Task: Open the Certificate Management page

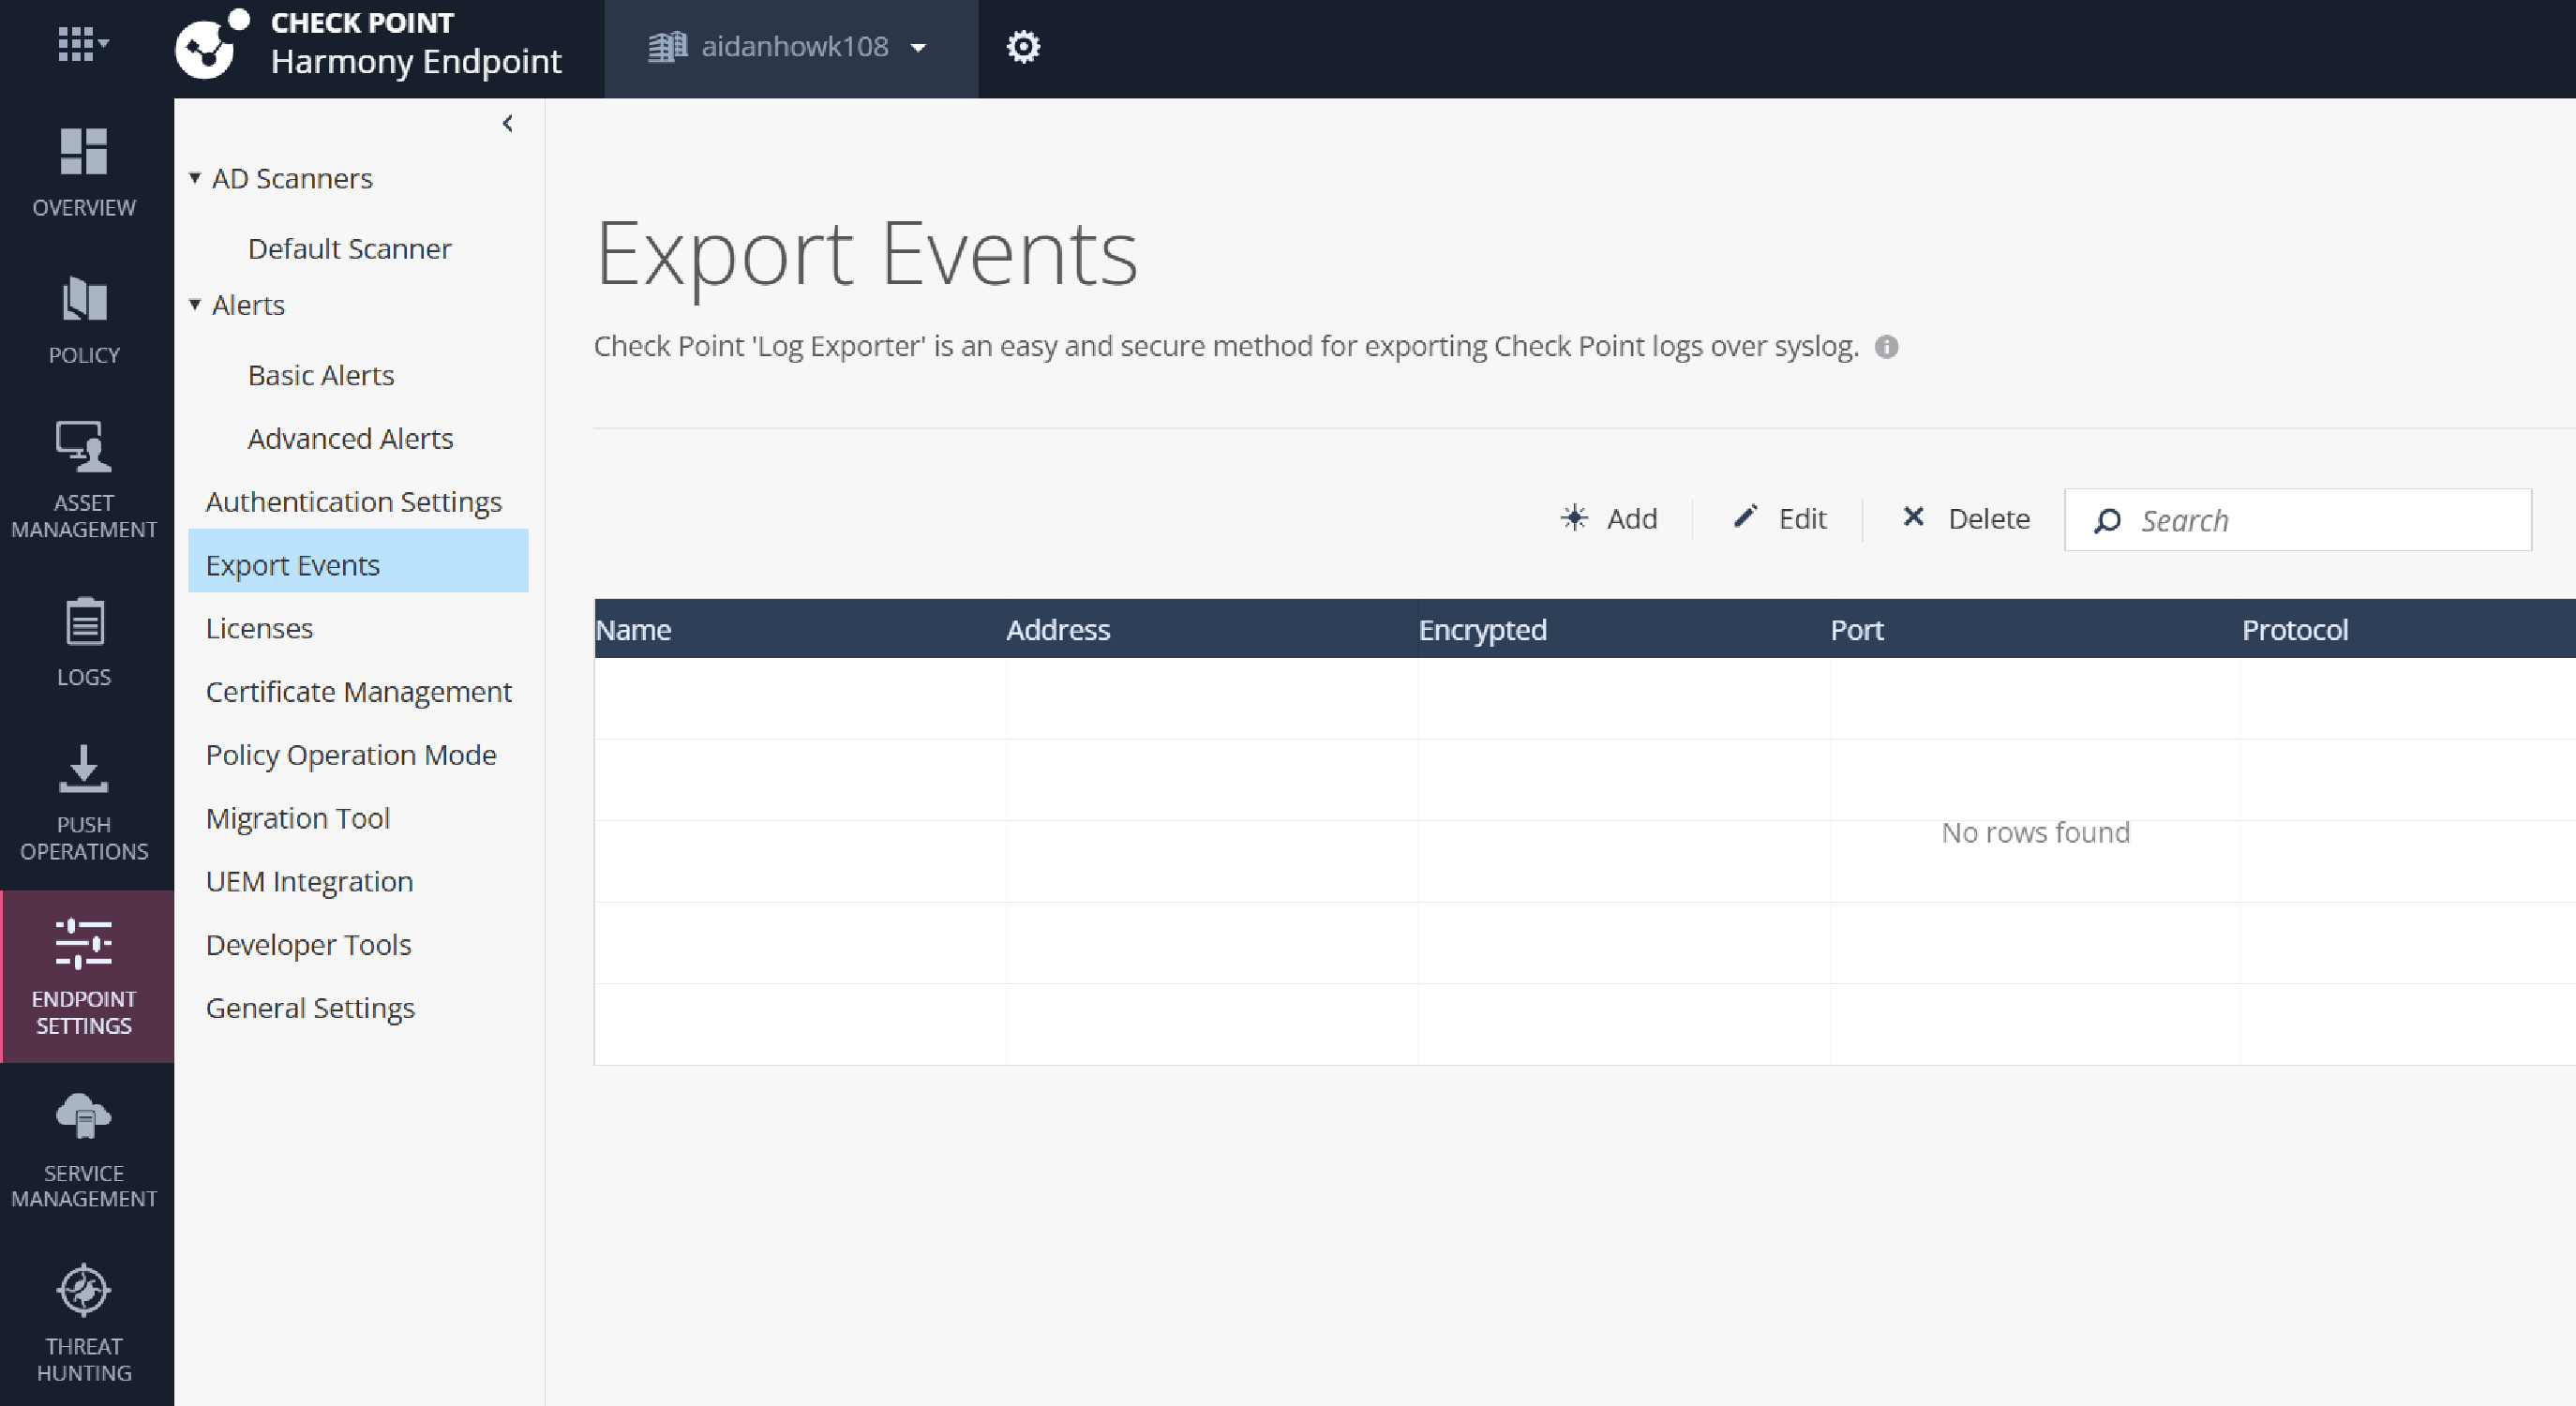Action: (358, 691)
